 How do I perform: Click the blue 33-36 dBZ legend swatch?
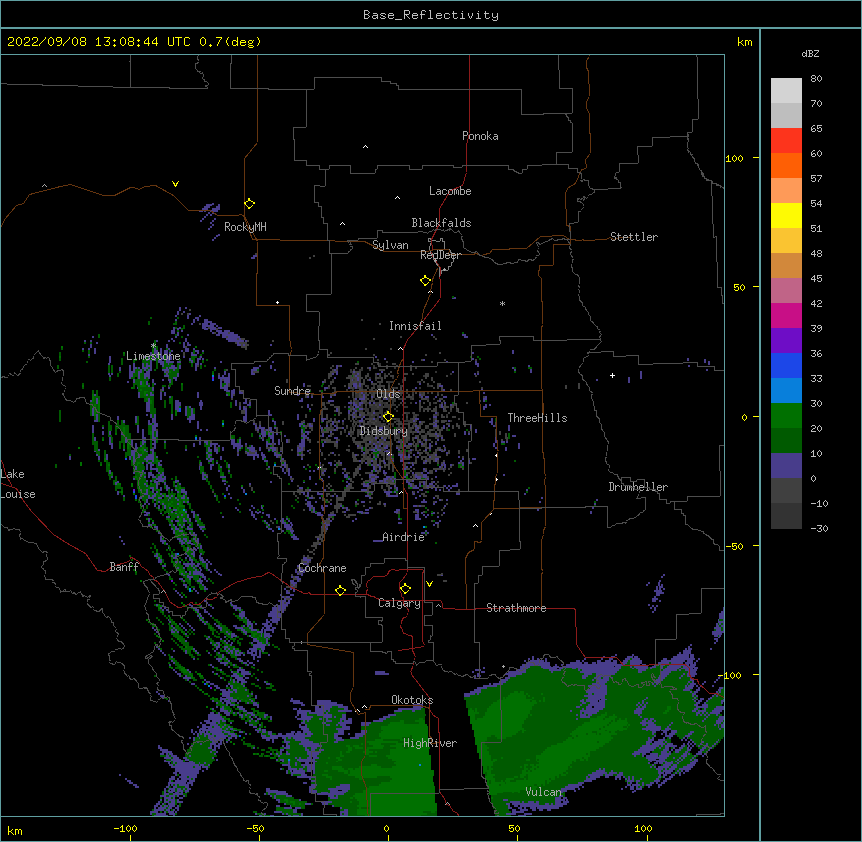point(786,365)
